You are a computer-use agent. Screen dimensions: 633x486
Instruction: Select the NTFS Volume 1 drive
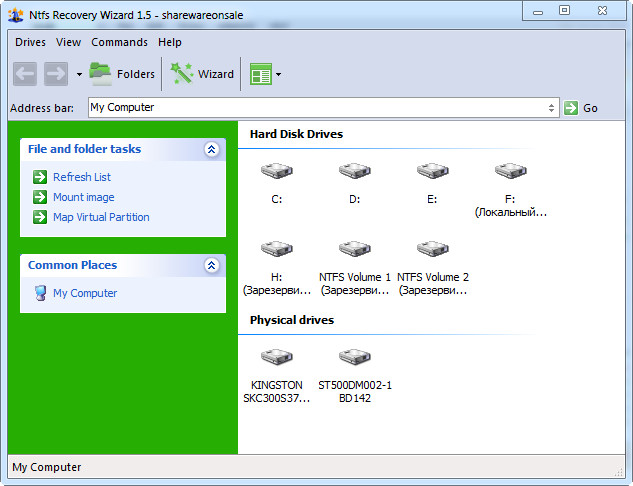[355, 268]
